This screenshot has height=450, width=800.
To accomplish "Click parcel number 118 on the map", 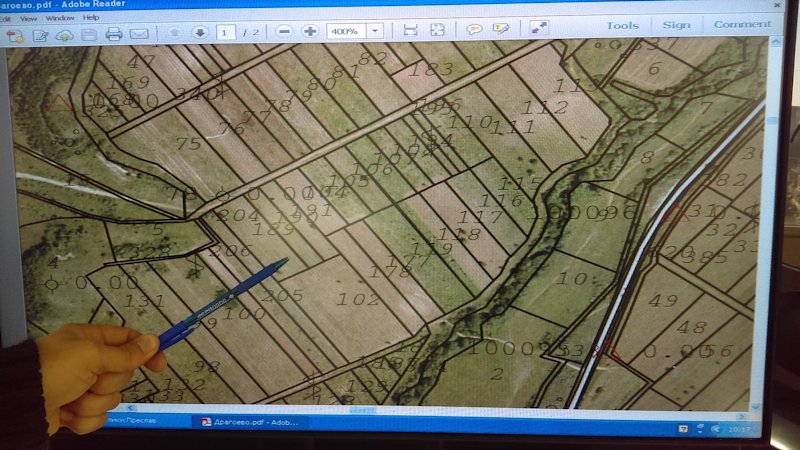I will tap(459, 234).
